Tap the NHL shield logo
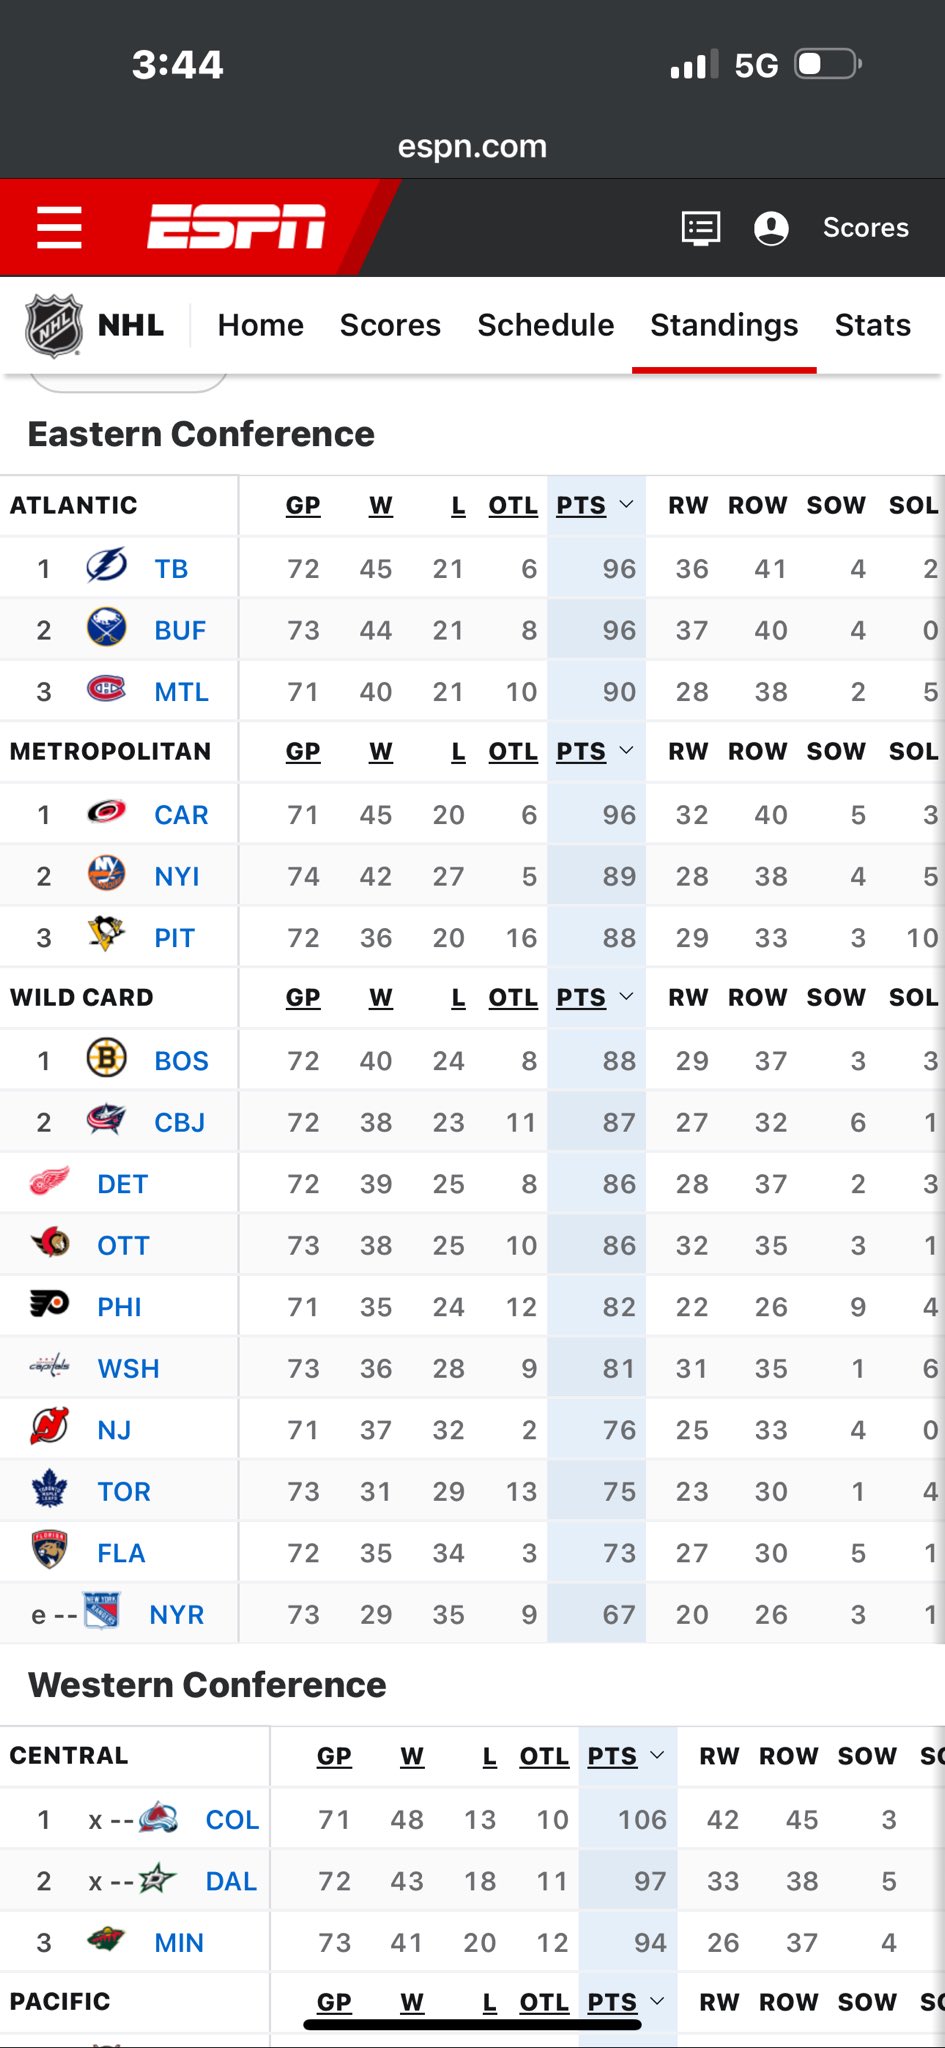Screen dimensions: 945x2048 [x=54, y=325]
